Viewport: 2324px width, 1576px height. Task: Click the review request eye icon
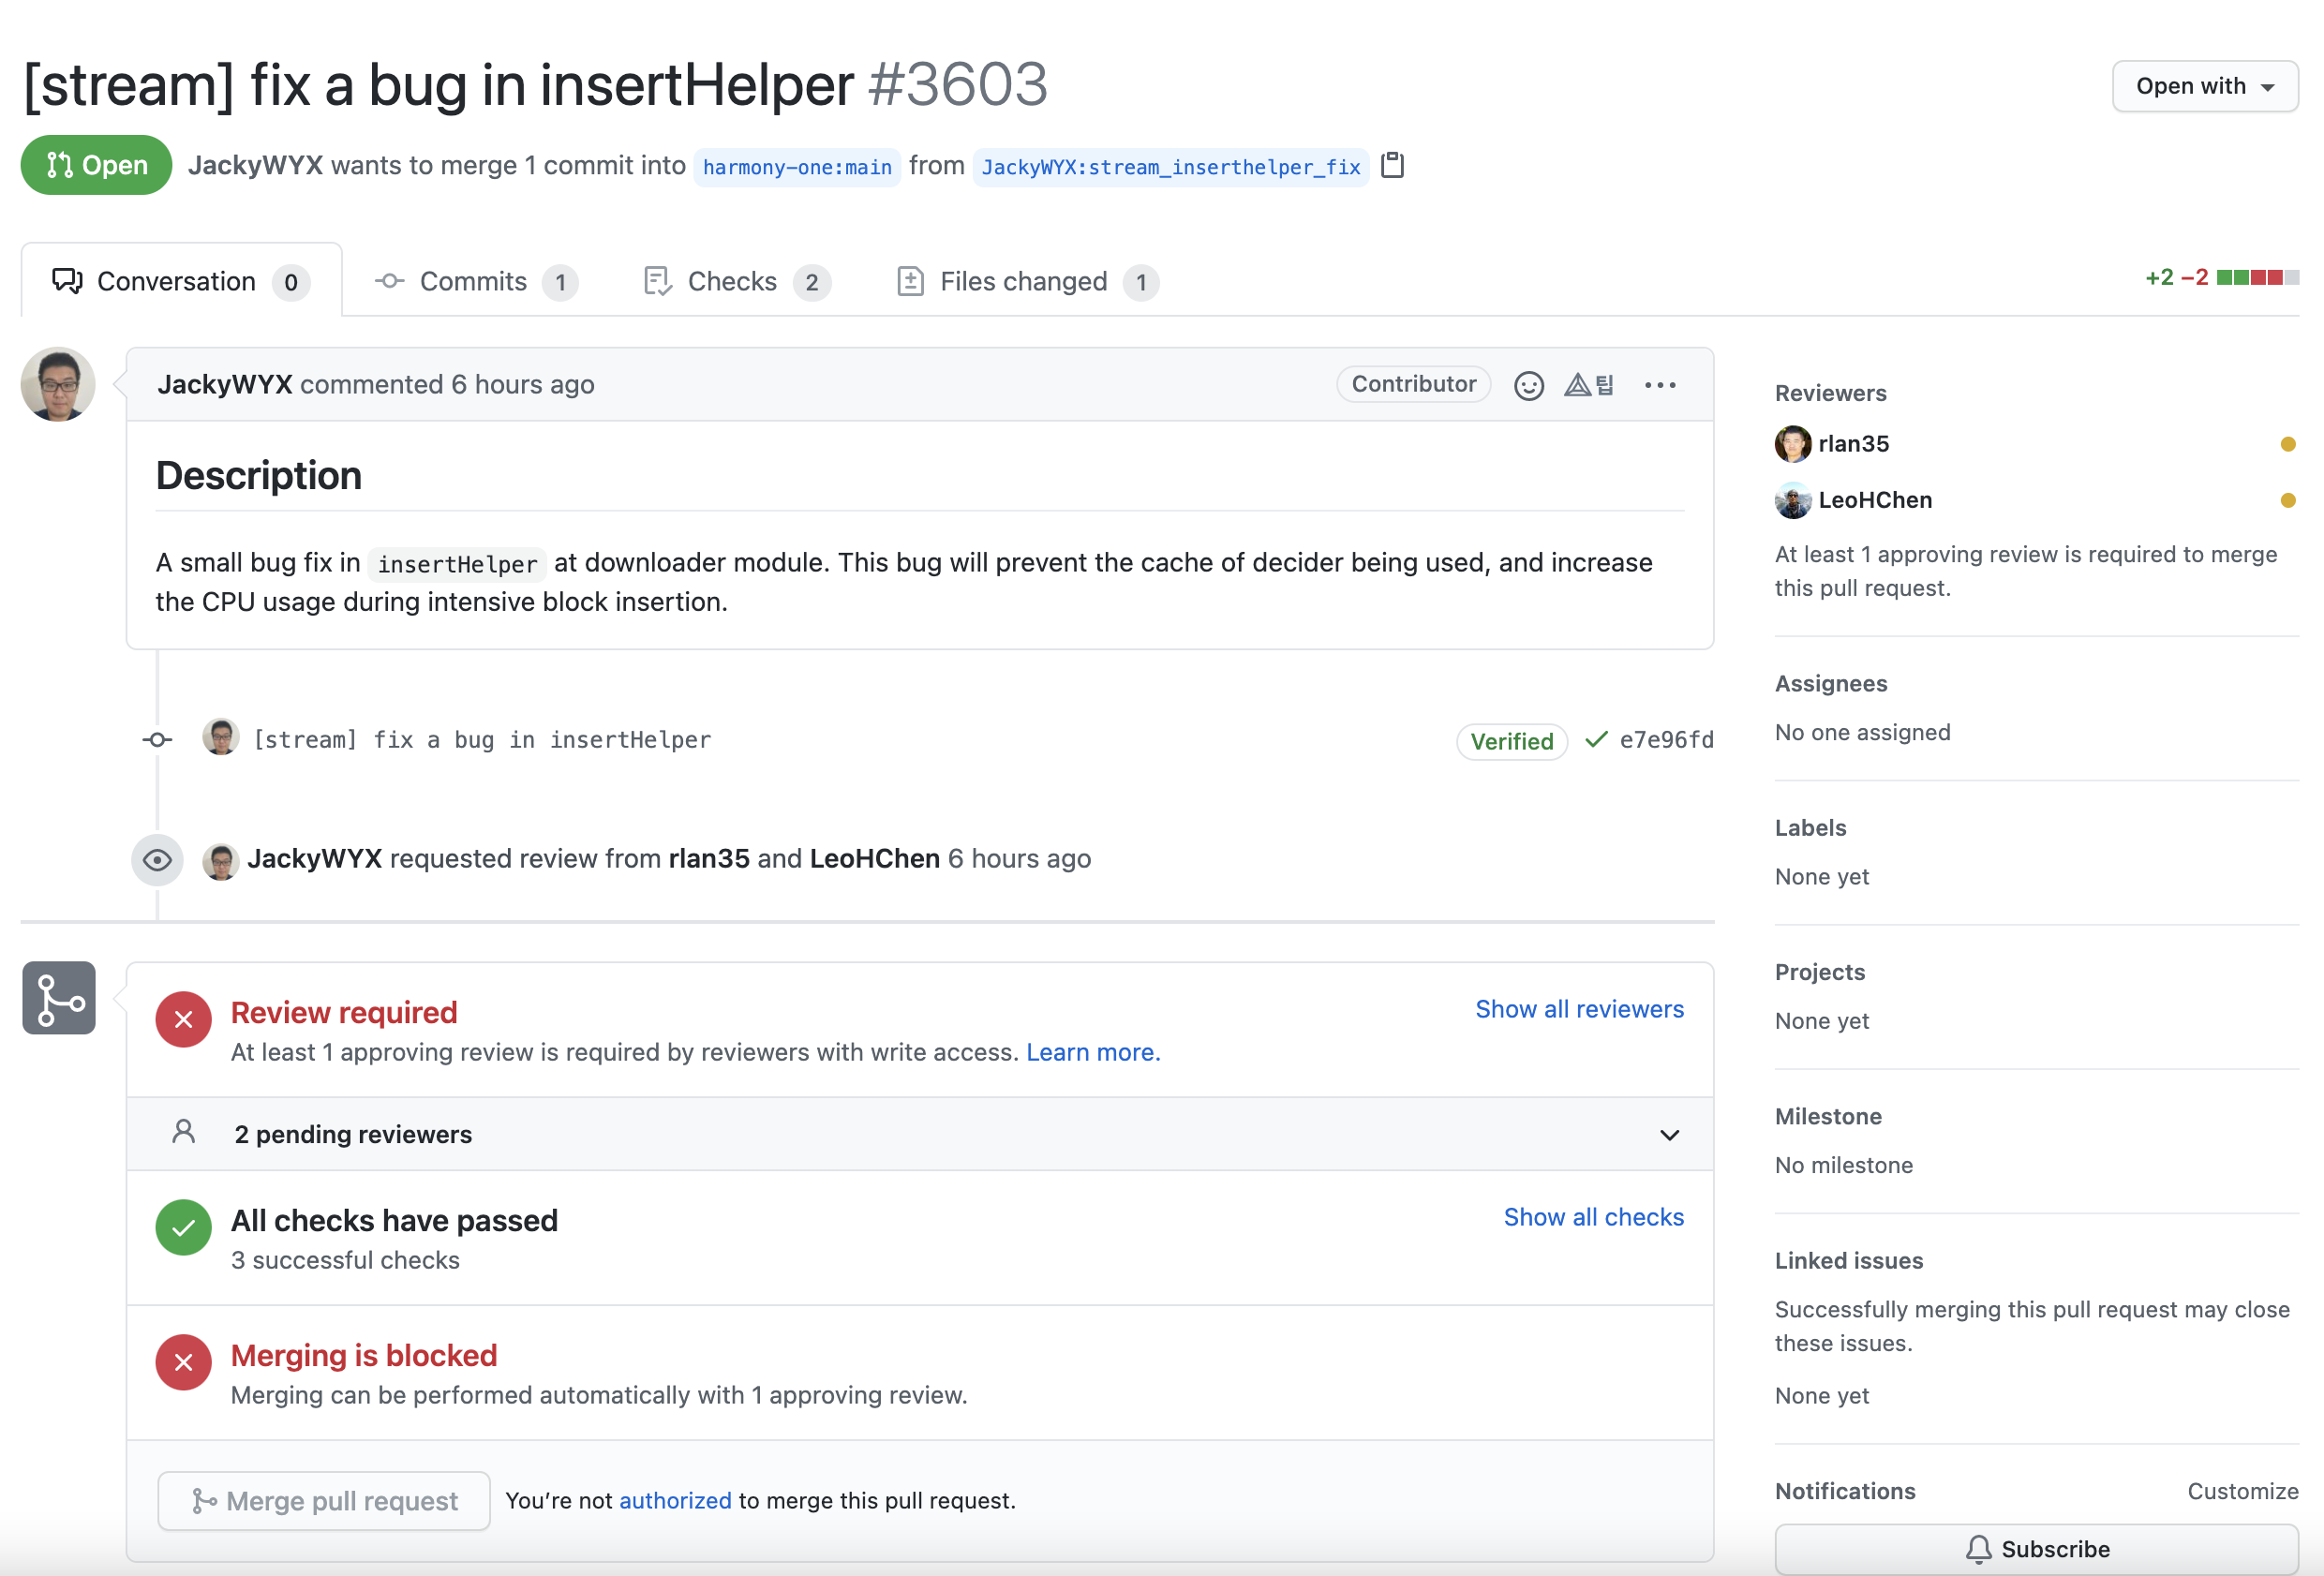point(157,860)
